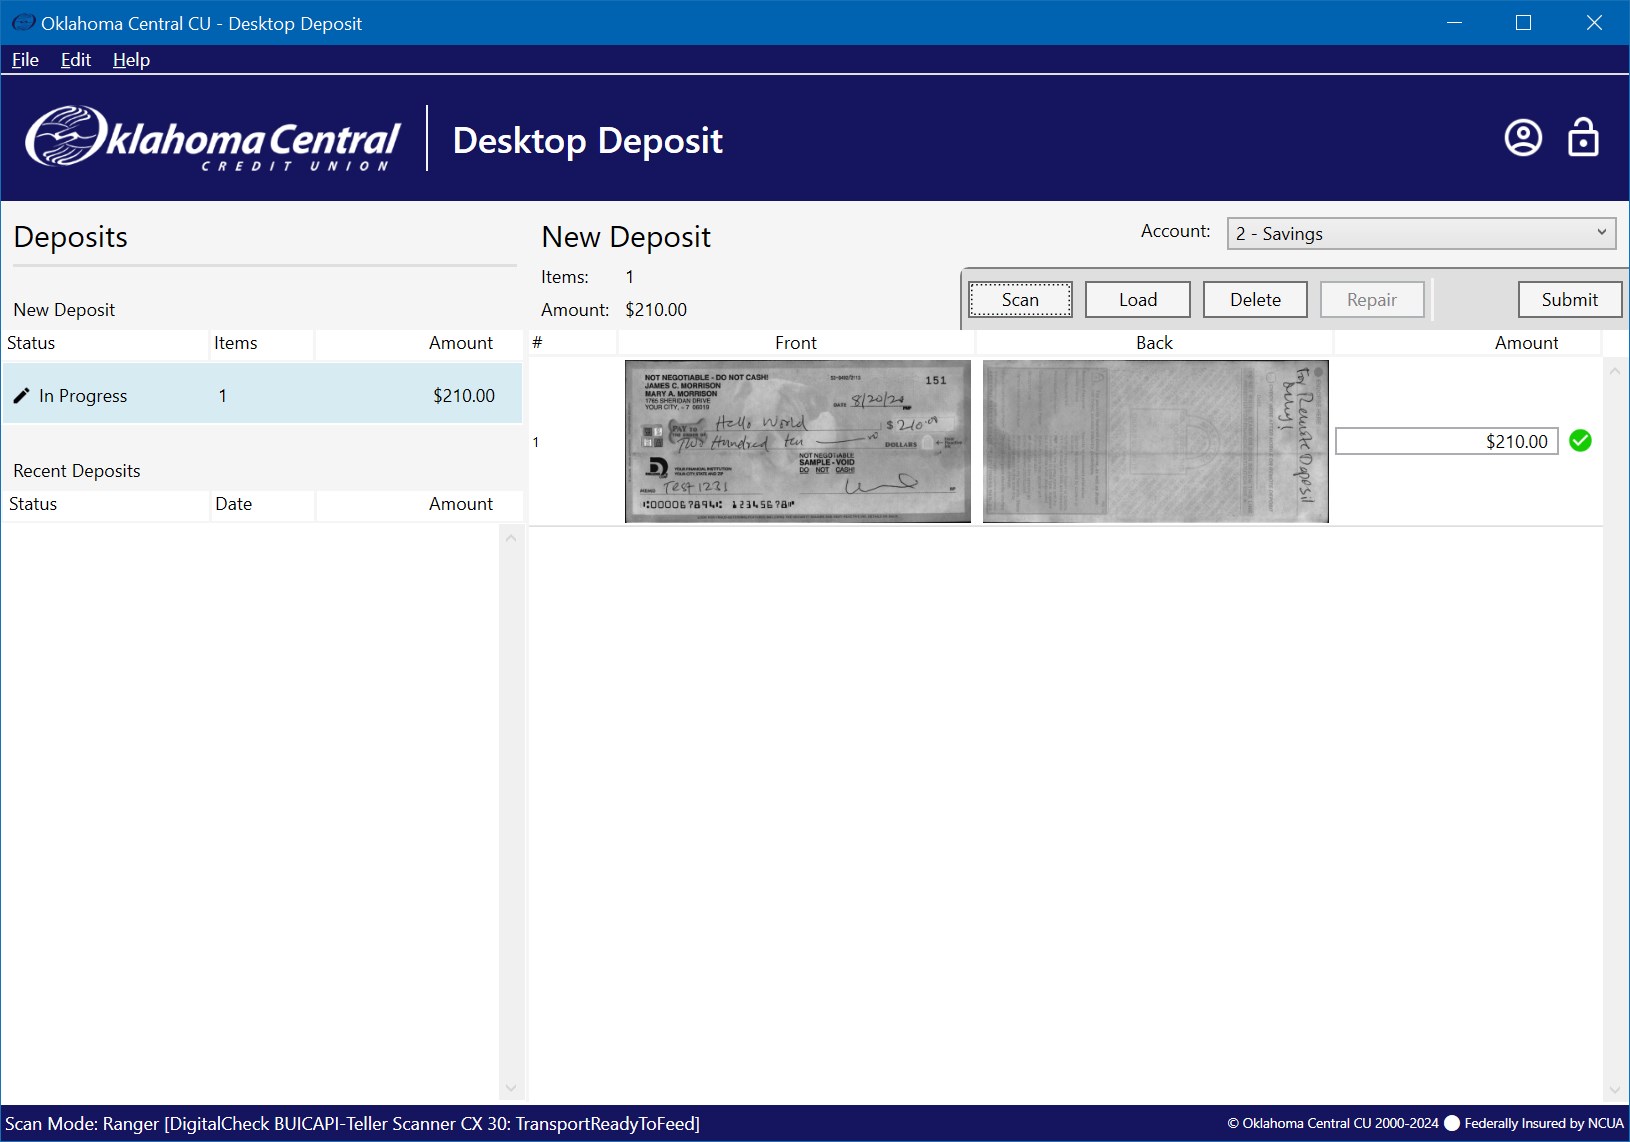The image size is (1630, 1142).
Task: Click the scroll up arrow in check items list
Action: pos(1614,371)
